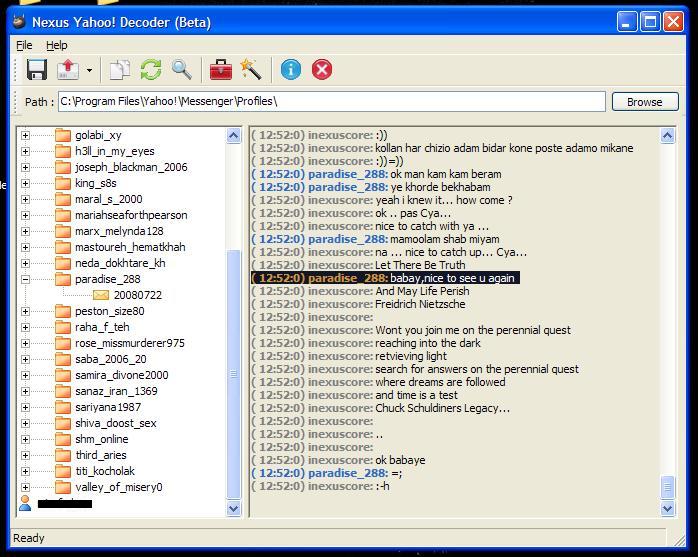Screen dimensions: 698x557
Task: Select the shm_online folder in the tree
Action: point(101,439)
